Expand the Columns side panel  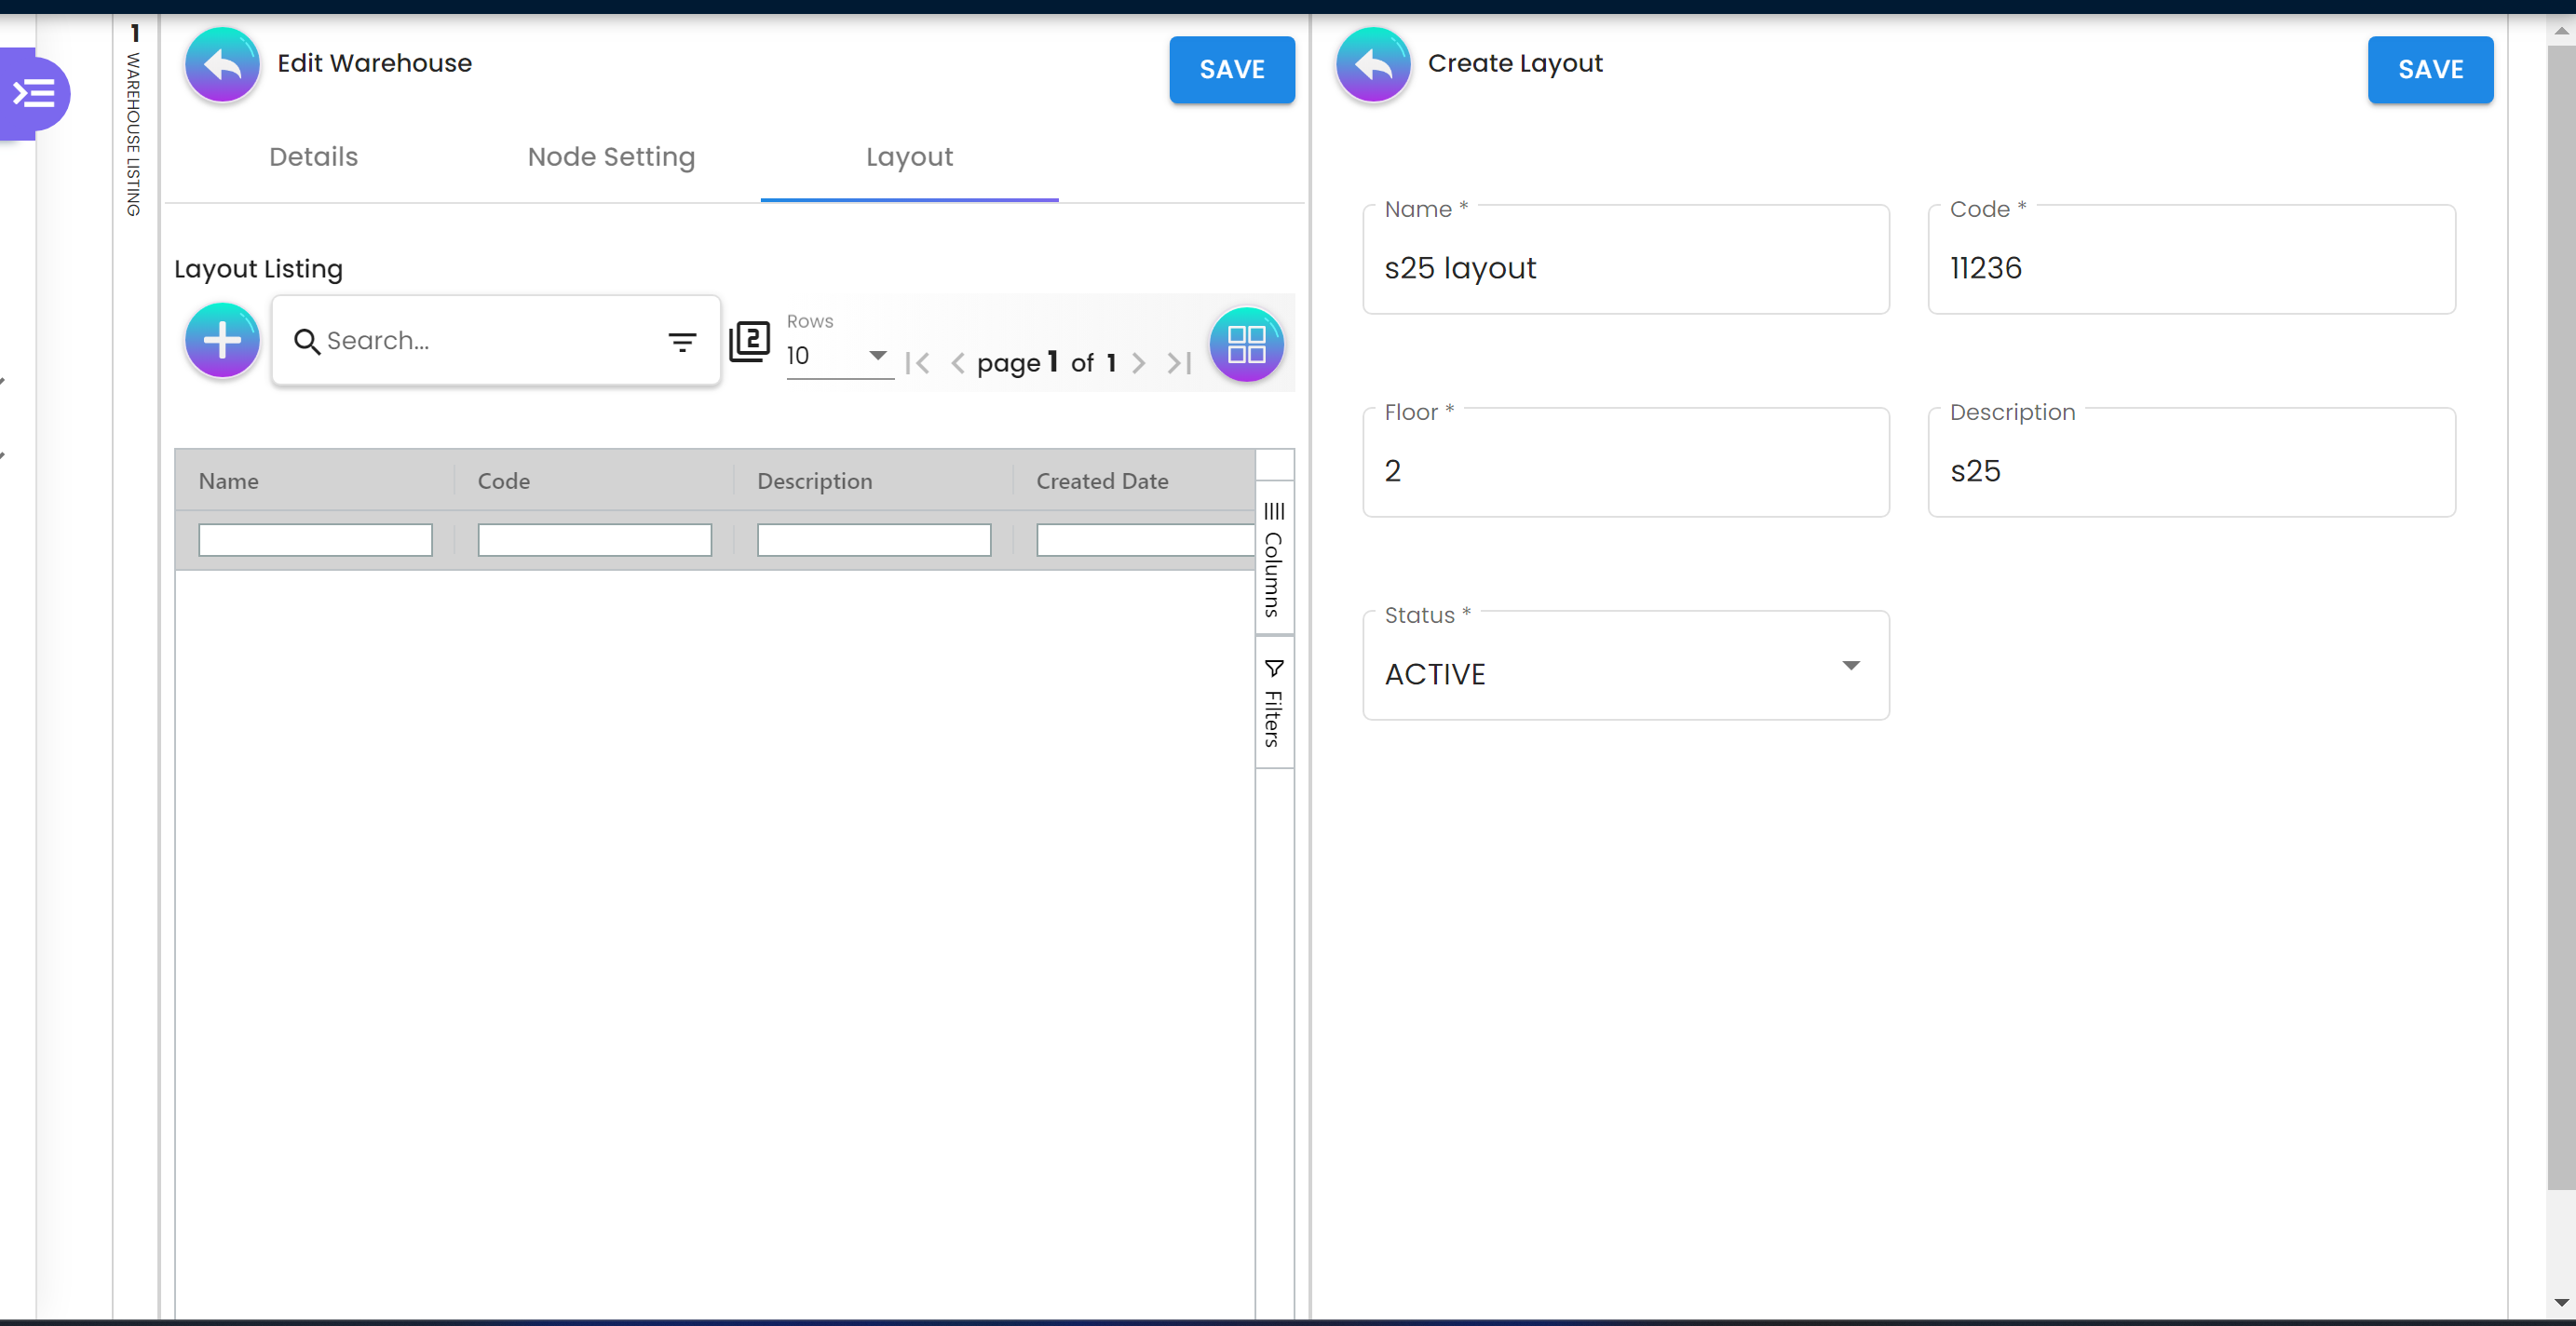point(1273,560)
